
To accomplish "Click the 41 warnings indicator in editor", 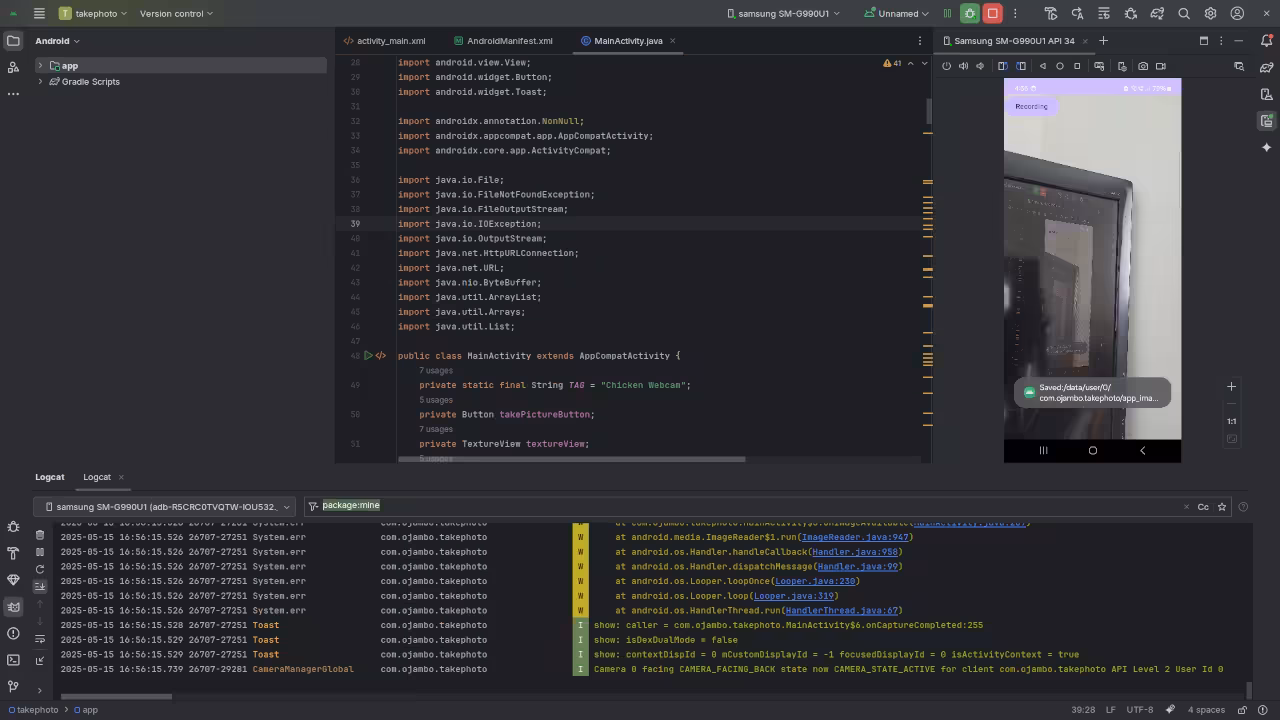I will [x=892, y=63].
